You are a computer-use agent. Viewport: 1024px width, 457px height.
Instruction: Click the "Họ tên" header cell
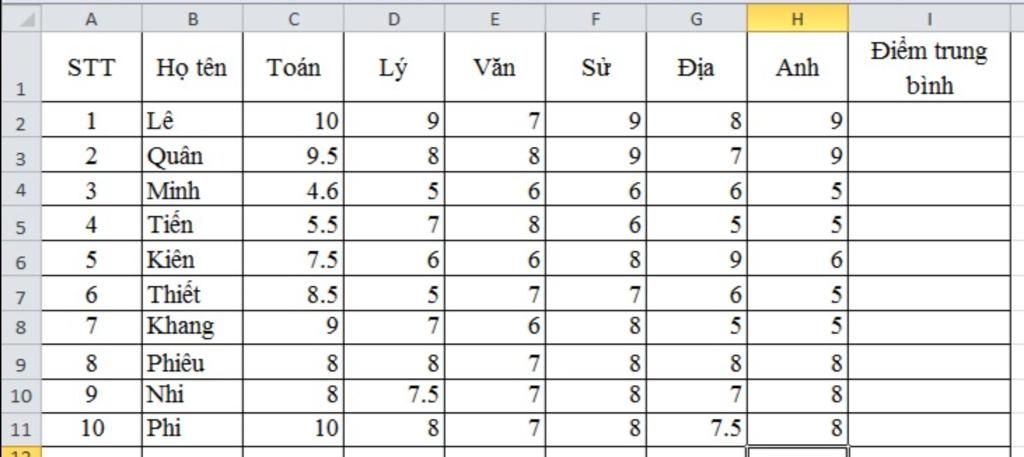pyautogui.click(x=192, y=68)
